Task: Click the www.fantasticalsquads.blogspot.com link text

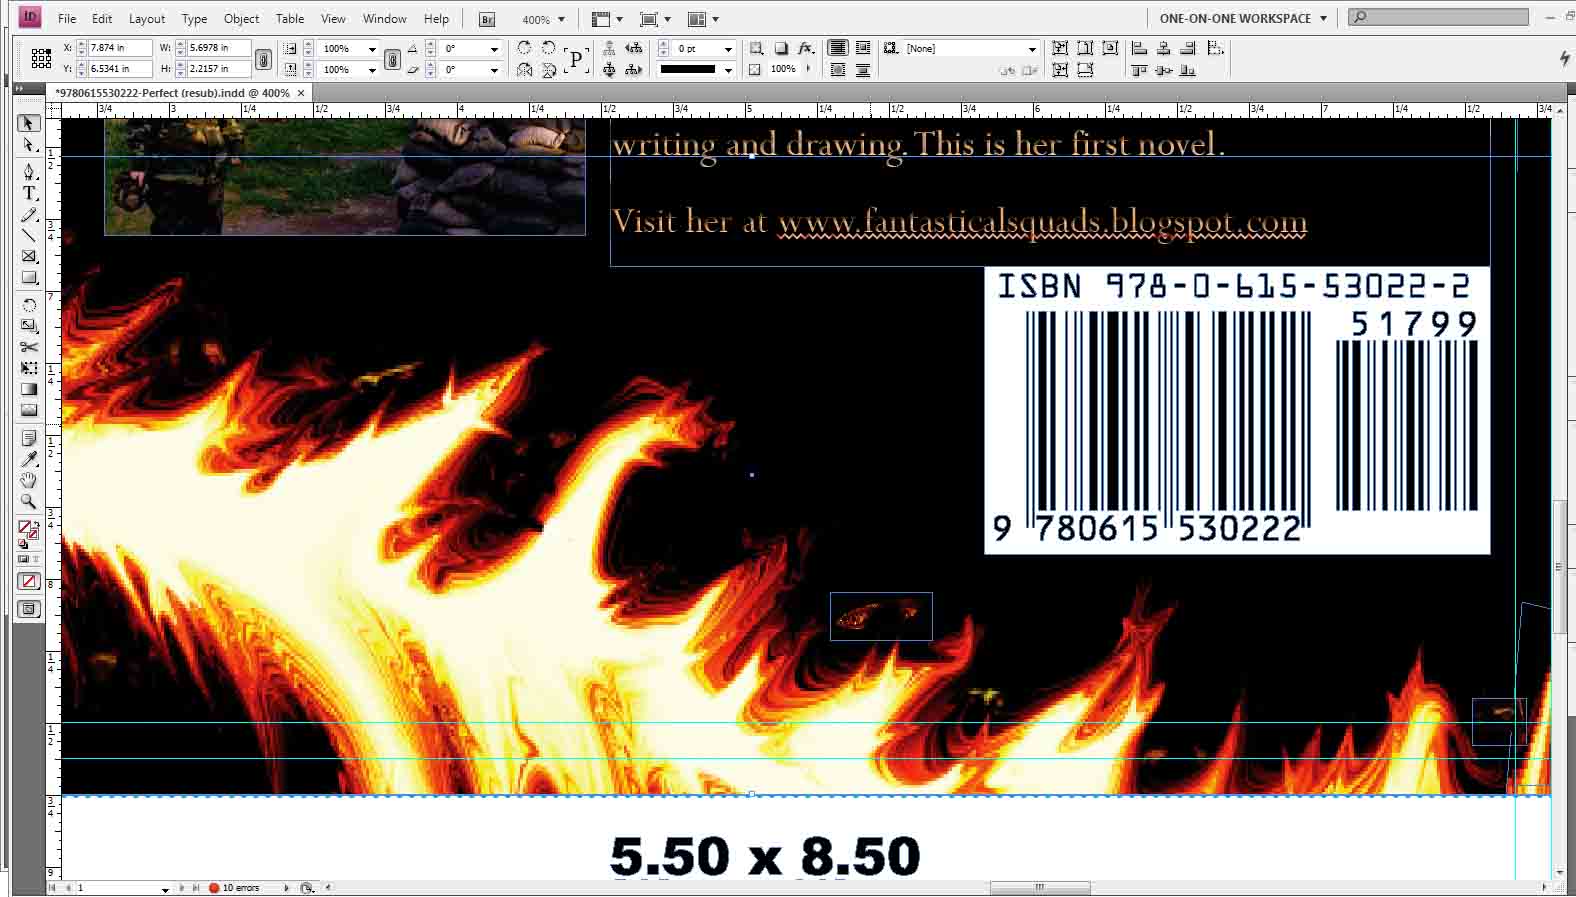Action: pos(1042,222)
